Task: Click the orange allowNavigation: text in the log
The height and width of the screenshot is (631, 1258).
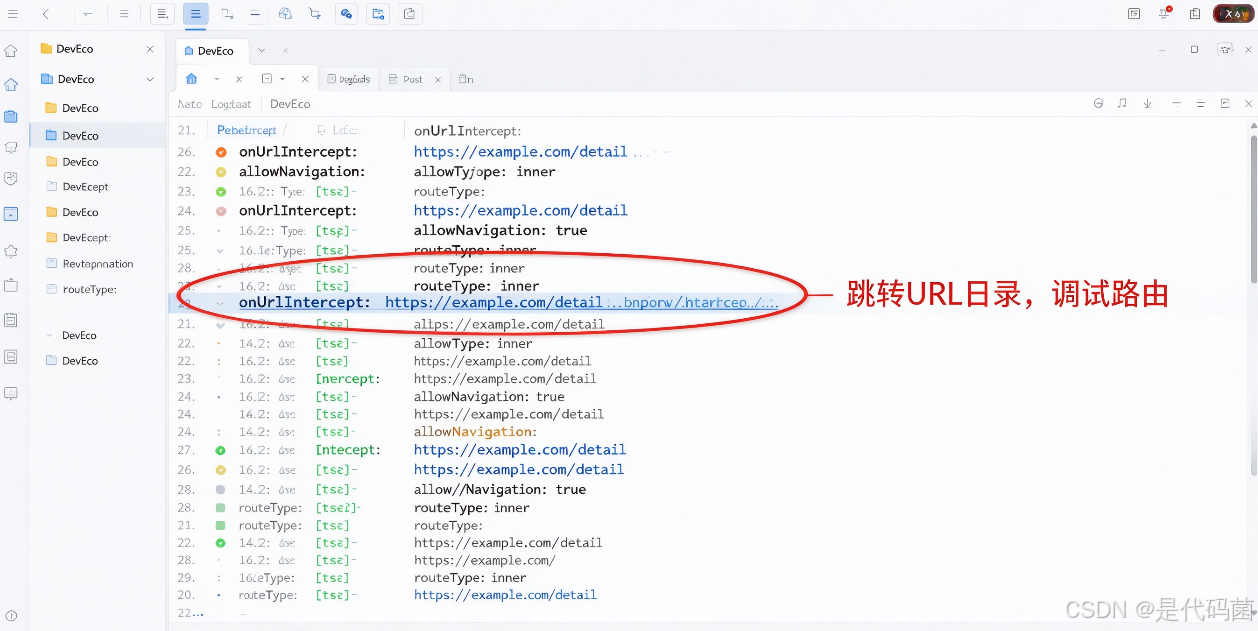Action: pos(476,432)
